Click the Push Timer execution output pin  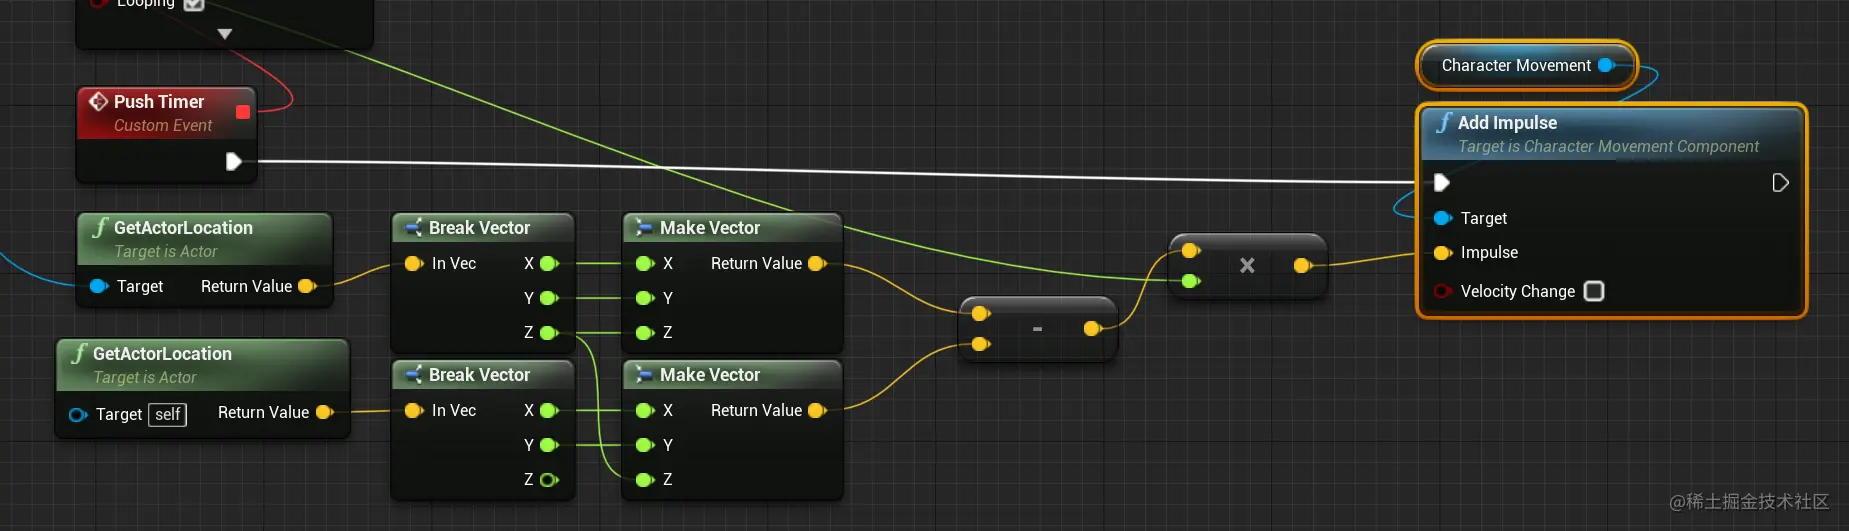(233, 161)
